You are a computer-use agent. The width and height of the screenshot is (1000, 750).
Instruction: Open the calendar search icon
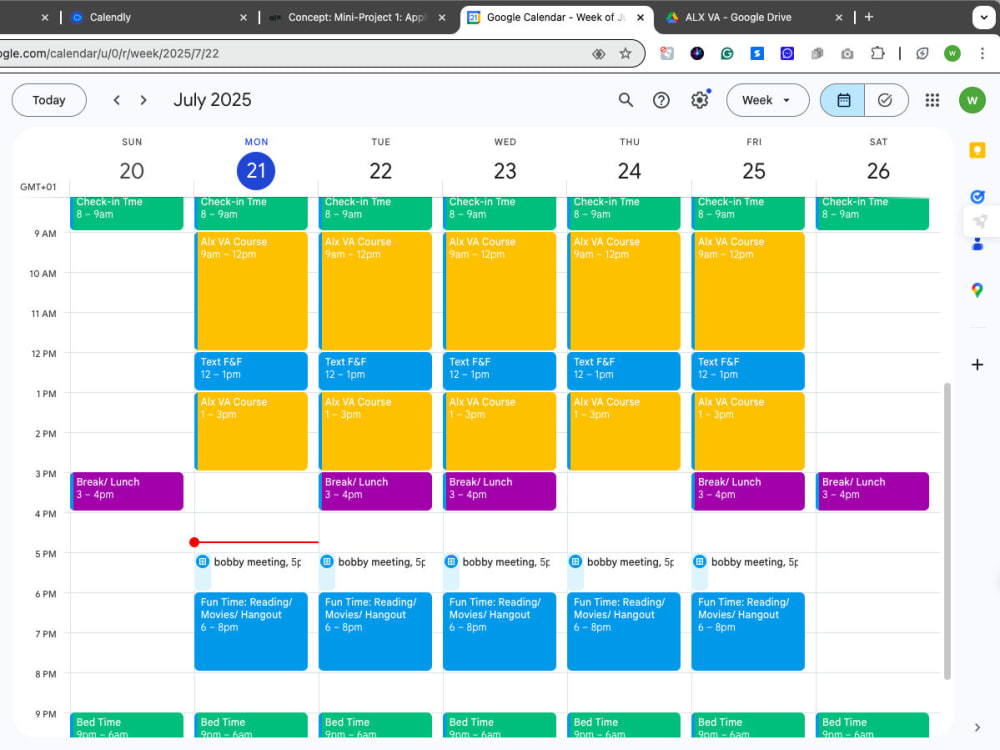[x=626, y=100]
